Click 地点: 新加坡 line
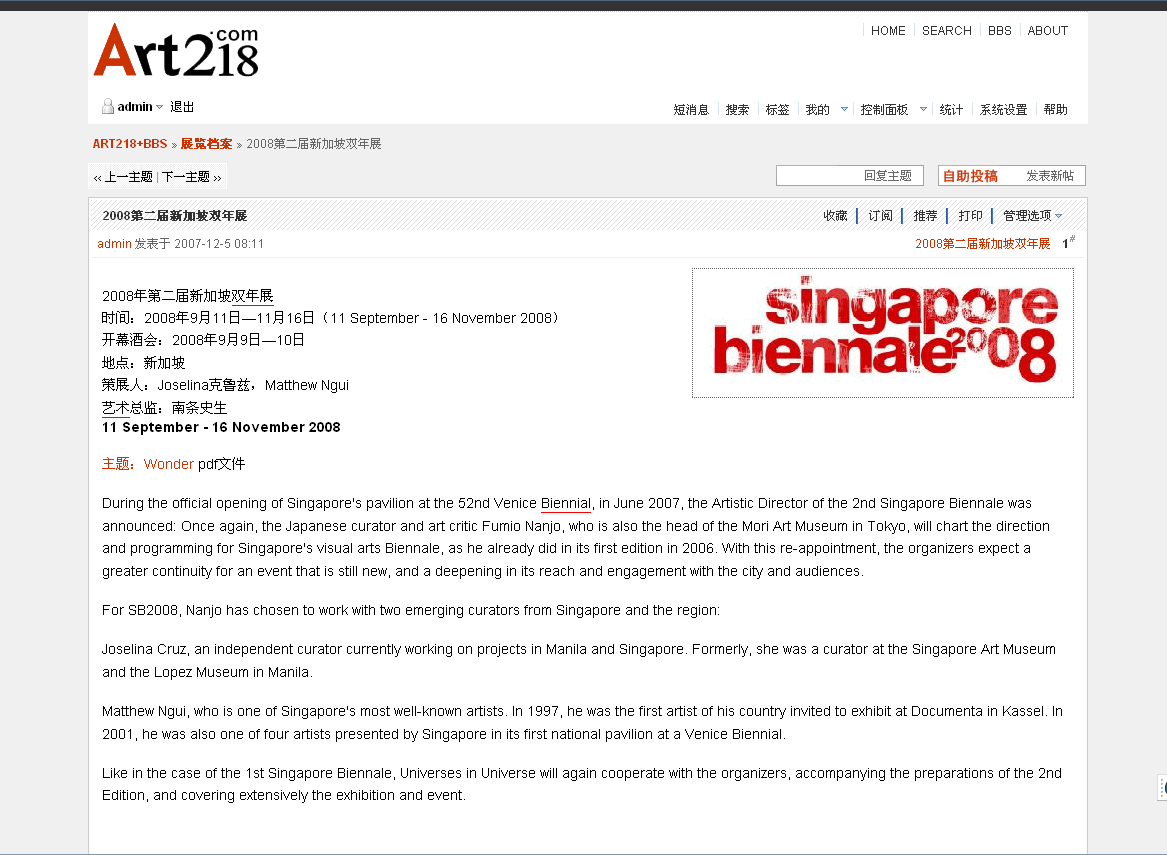 pyautogui.click(x=144, y=363)
